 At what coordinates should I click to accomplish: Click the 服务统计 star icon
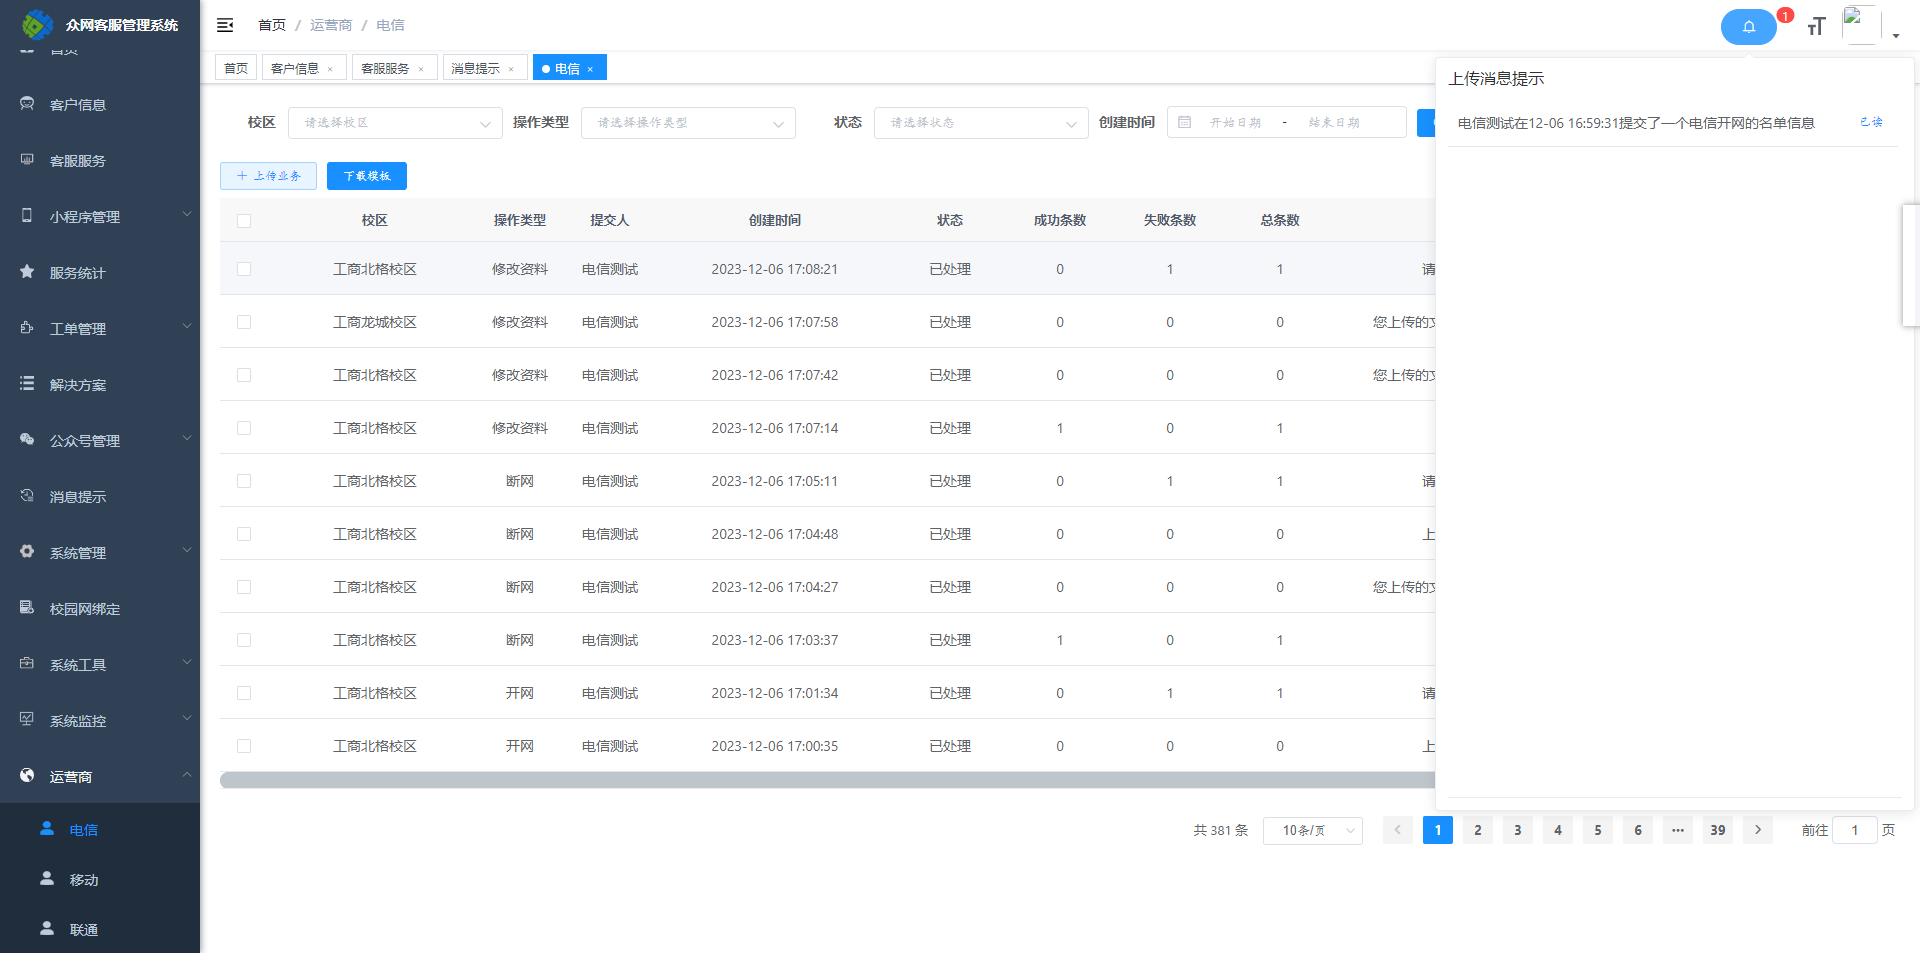pos(27,272)
